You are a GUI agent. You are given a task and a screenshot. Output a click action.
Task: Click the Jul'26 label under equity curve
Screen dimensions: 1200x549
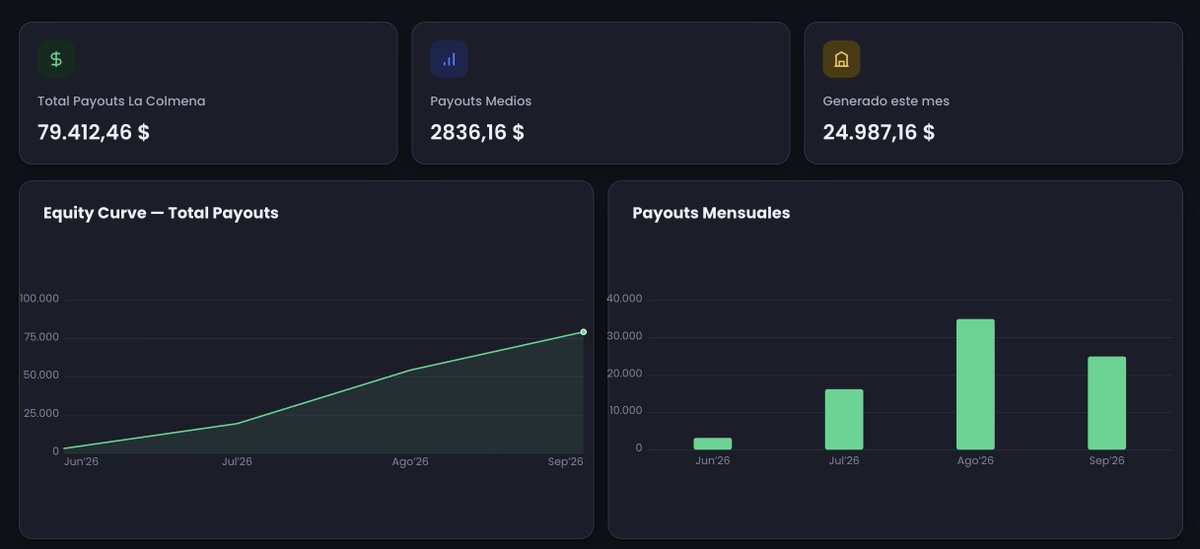click(x=237, y=461)
